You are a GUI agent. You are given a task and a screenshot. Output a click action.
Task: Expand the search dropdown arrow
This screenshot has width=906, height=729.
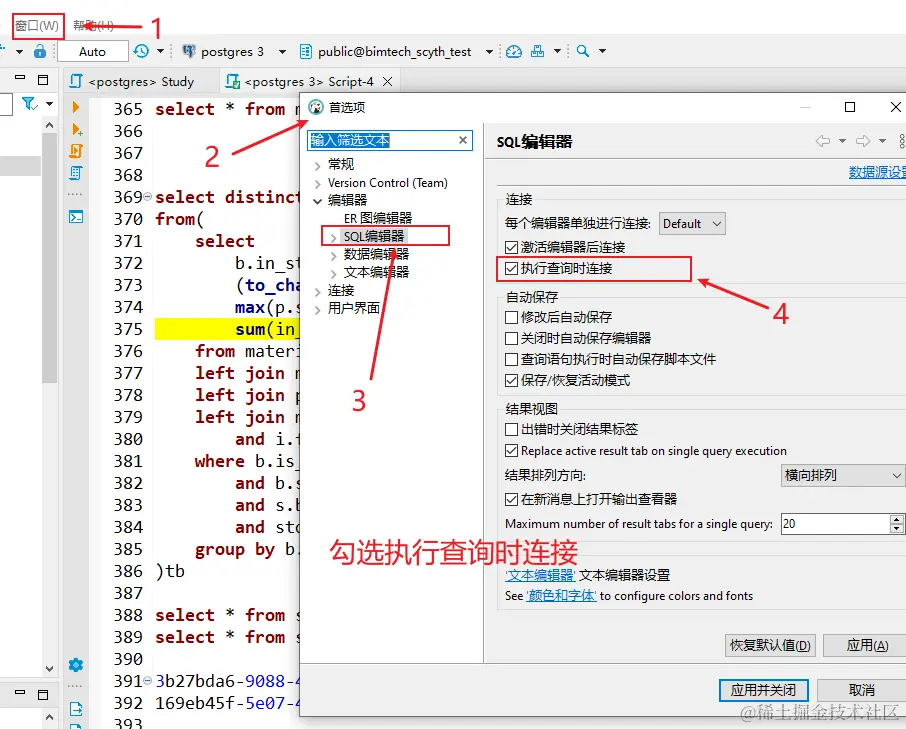602,51
